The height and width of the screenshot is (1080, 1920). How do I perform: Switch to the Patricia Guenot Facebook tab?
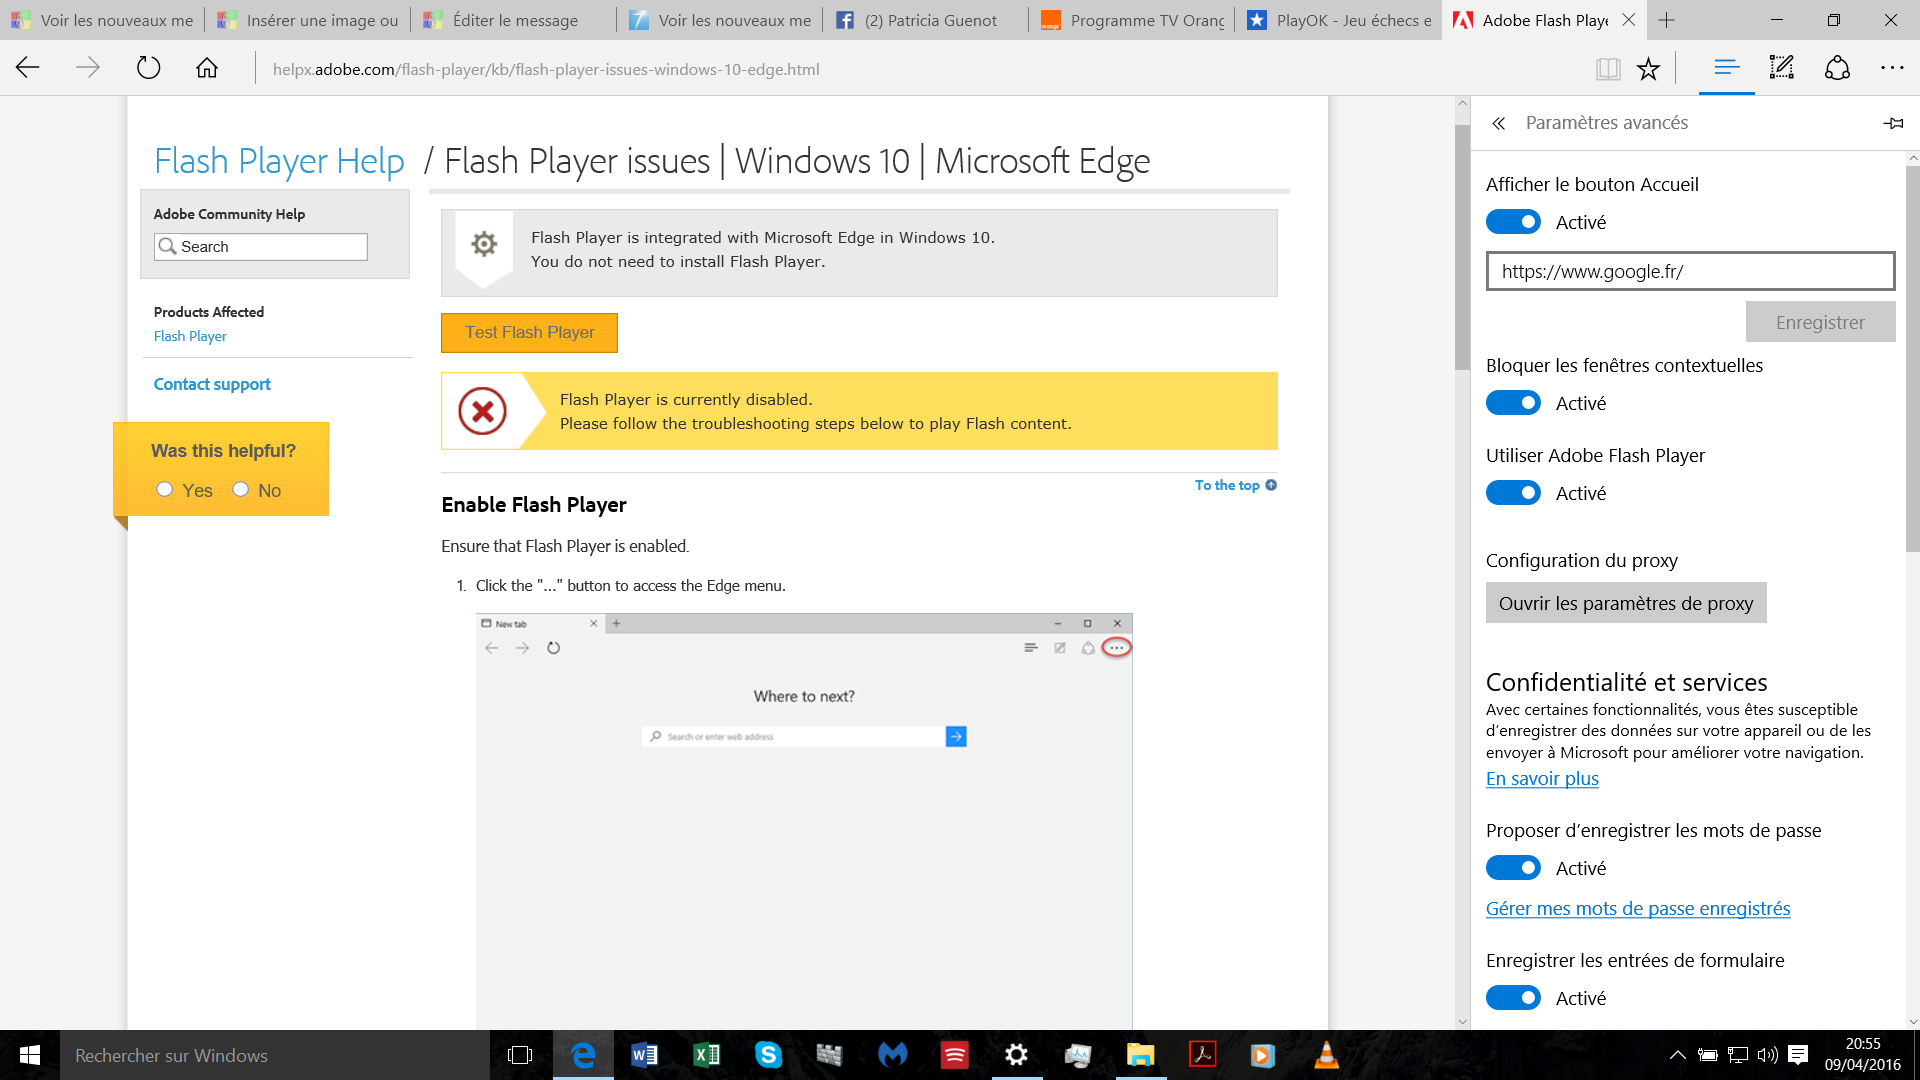click(926, 20)
